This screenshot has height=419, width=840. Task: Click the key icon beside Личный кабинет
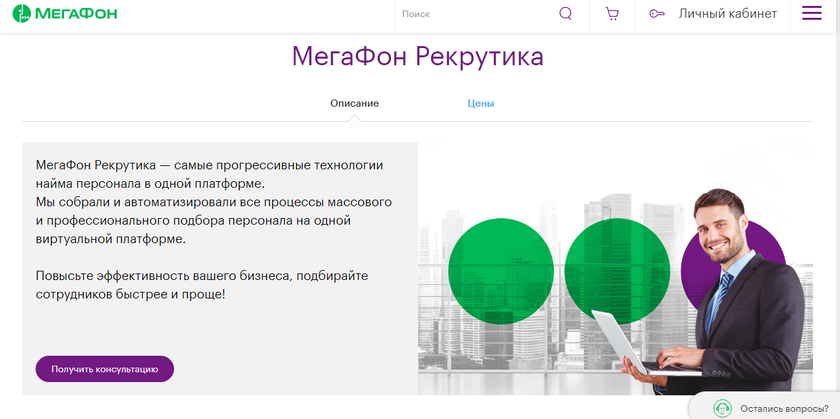[657, 13]
